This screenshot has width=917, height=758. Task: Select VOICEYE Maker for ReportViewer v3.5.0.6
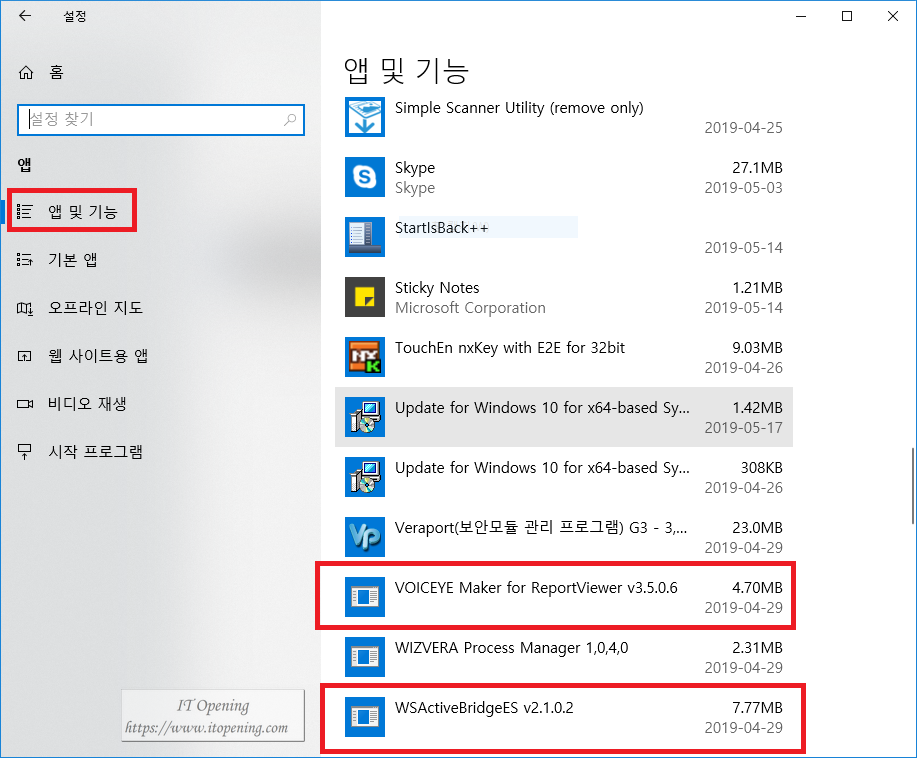click(536, 588)
